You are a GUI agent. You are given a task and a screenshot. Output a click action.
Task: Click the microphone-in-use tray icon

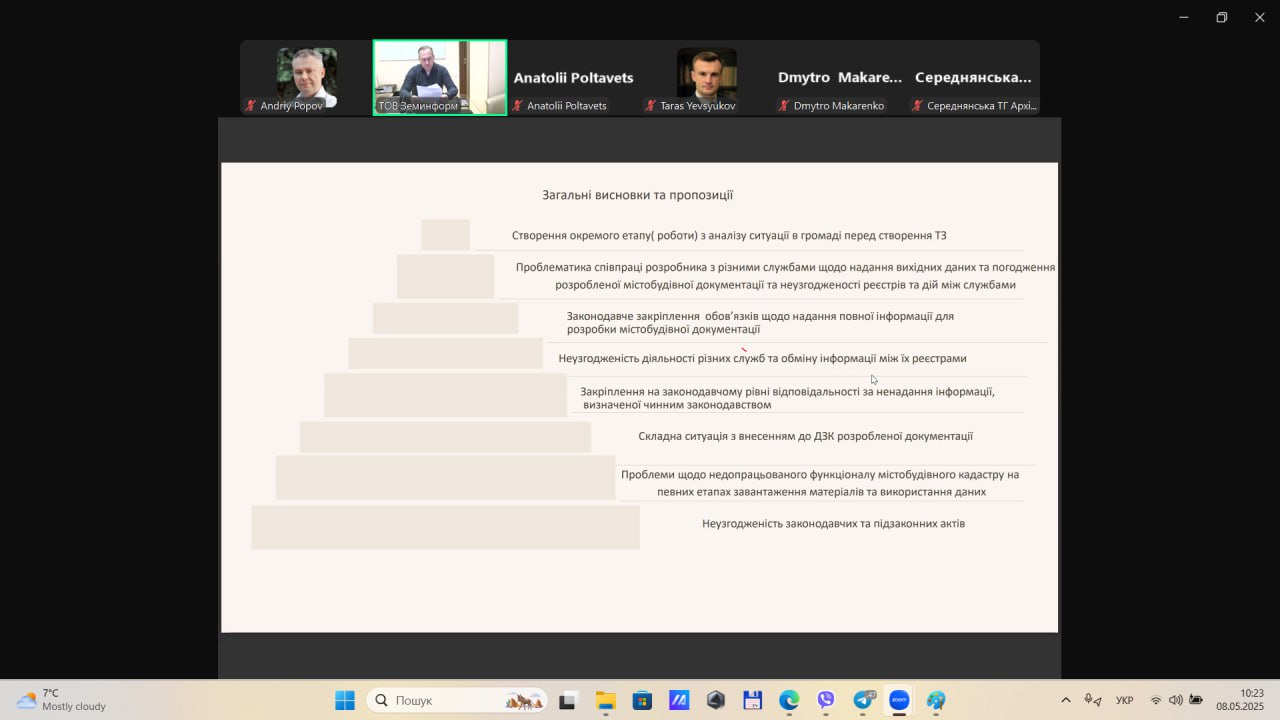click(x=1088, y=700)
